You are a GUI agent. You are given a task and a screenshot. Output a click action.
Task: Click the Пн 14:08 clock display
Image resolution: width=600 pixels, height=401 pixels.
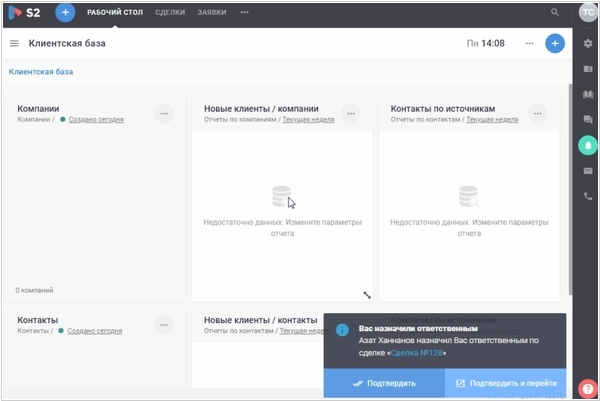tap(486, 43)
